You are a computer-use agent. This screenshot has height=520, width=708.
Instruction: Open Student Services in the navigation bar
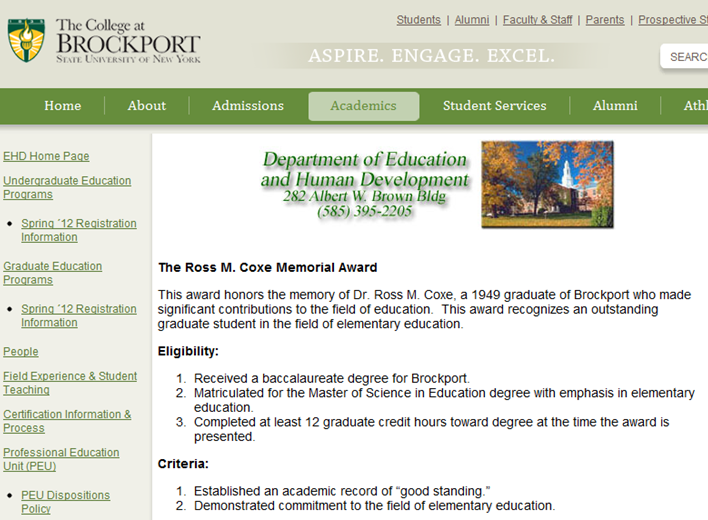(x=494, y=106)
